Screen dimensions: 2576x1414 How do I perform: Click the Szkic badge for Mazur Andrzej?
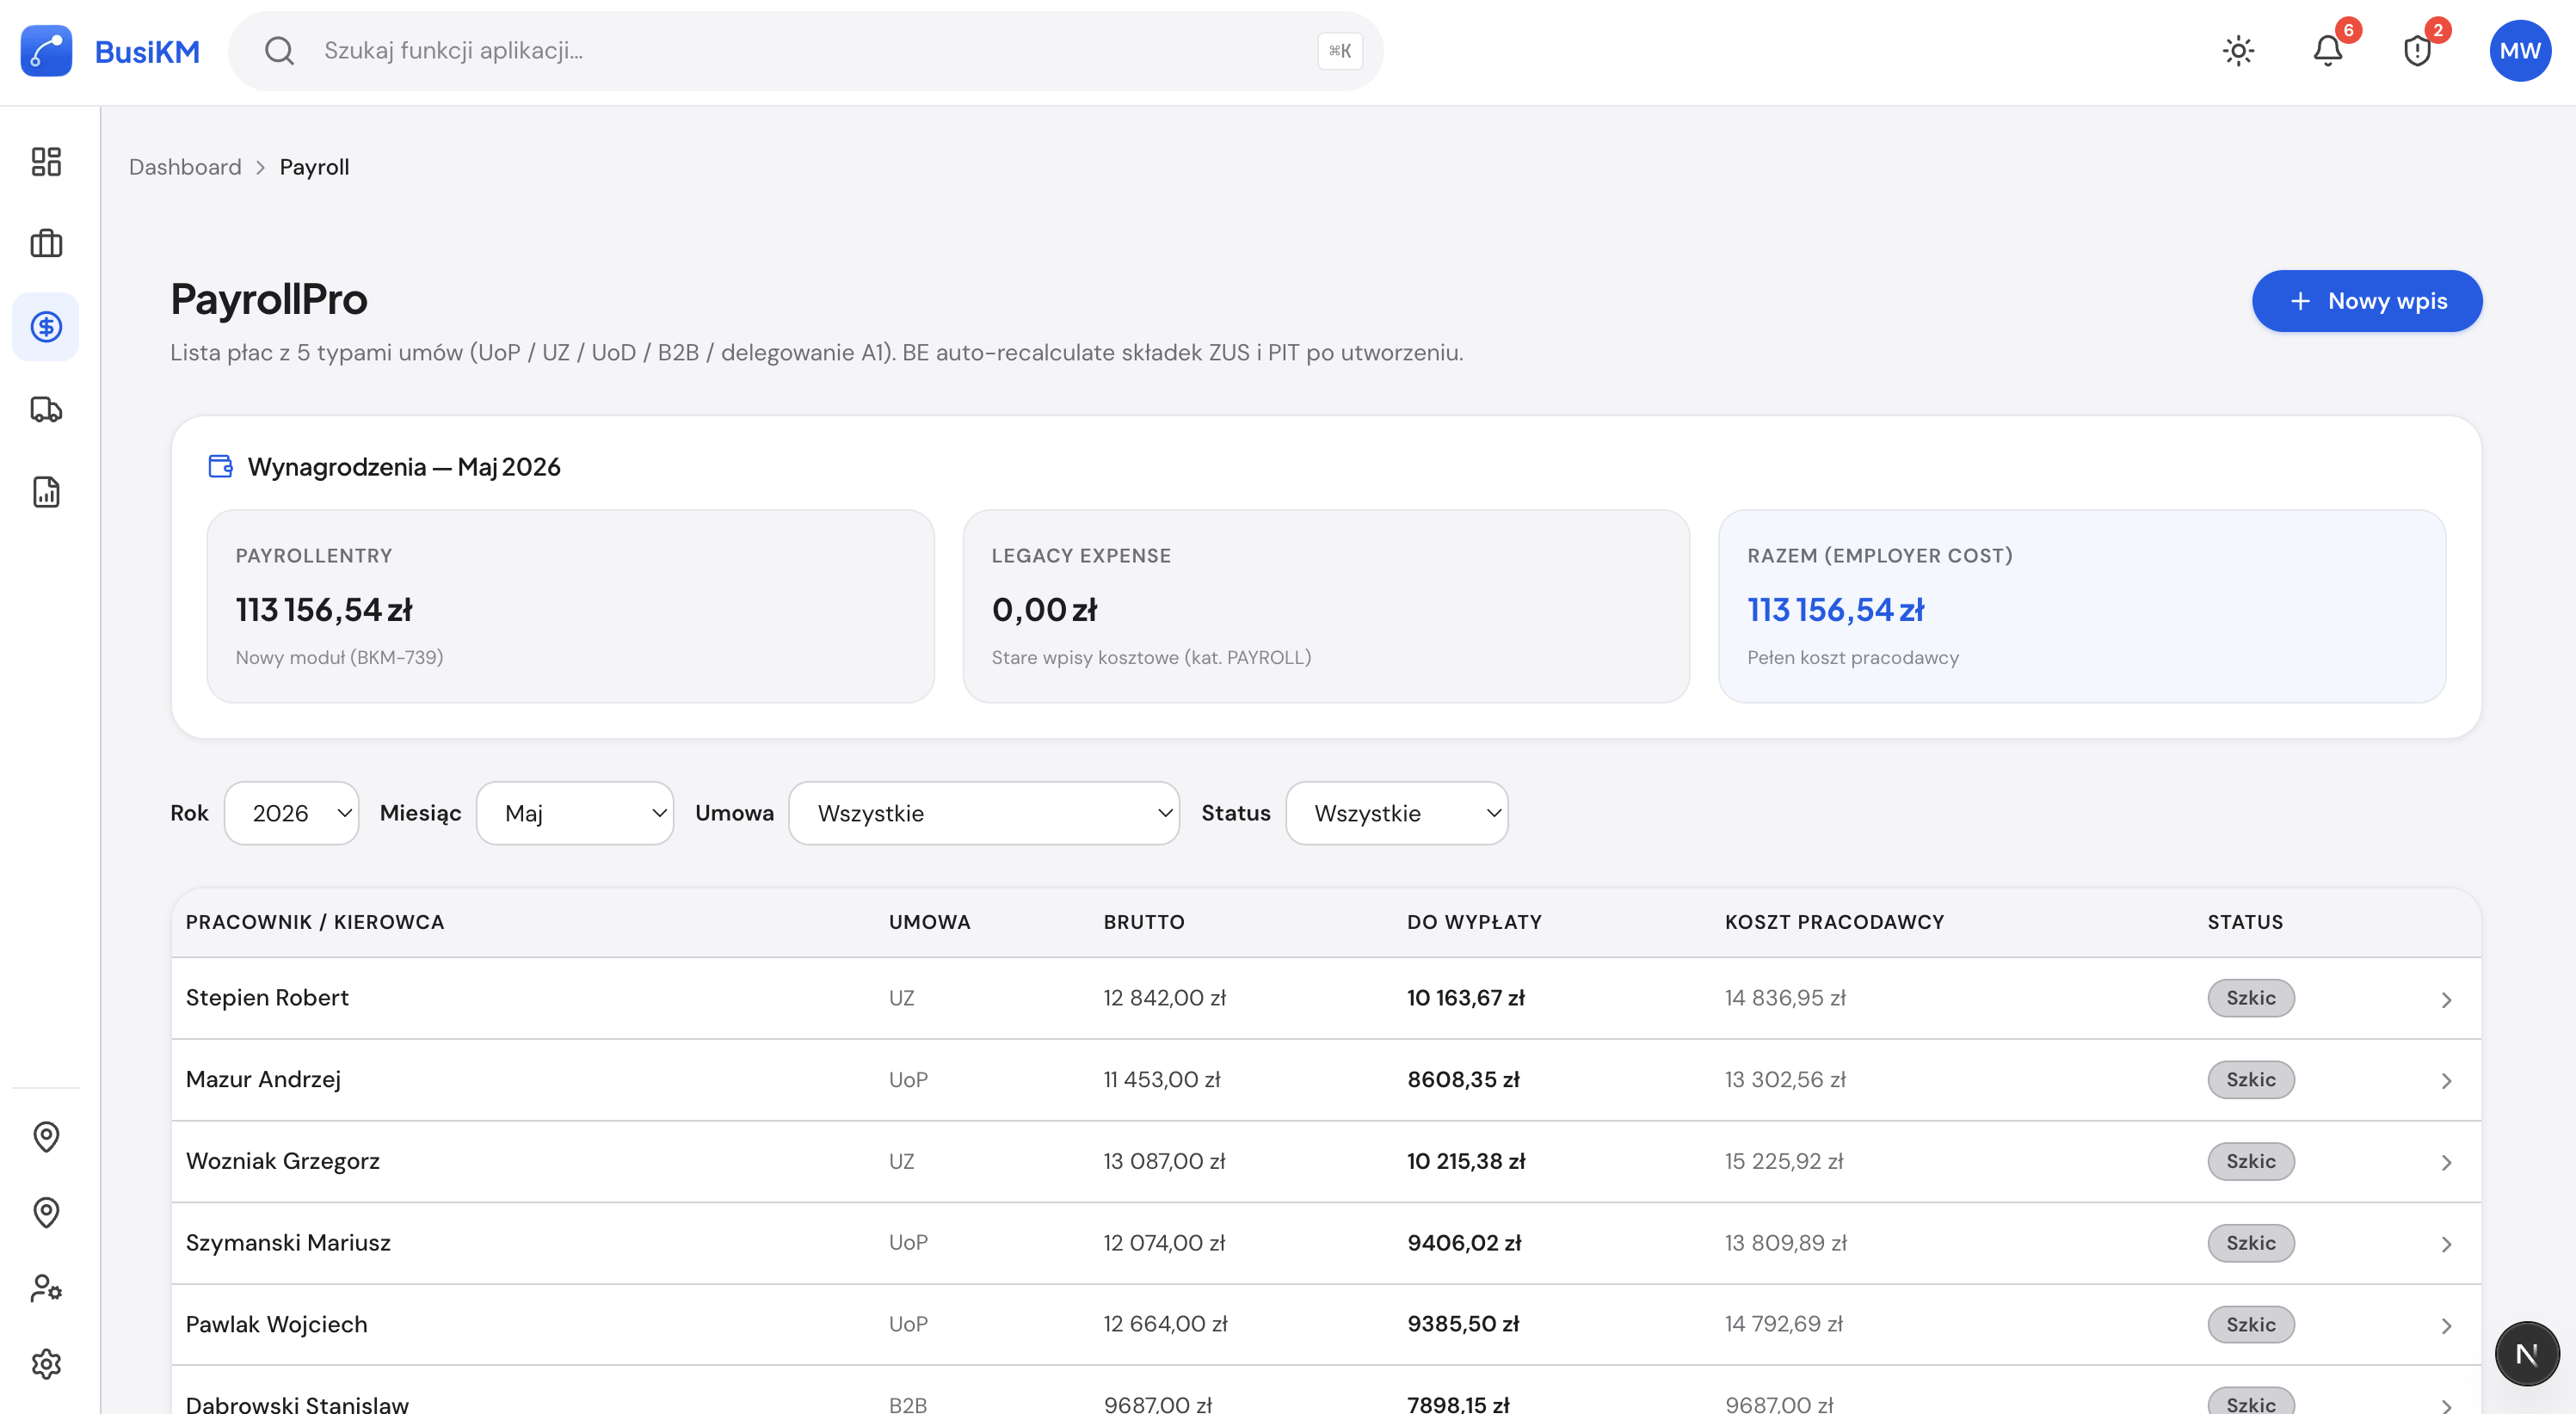(x=2250, y=1080)
